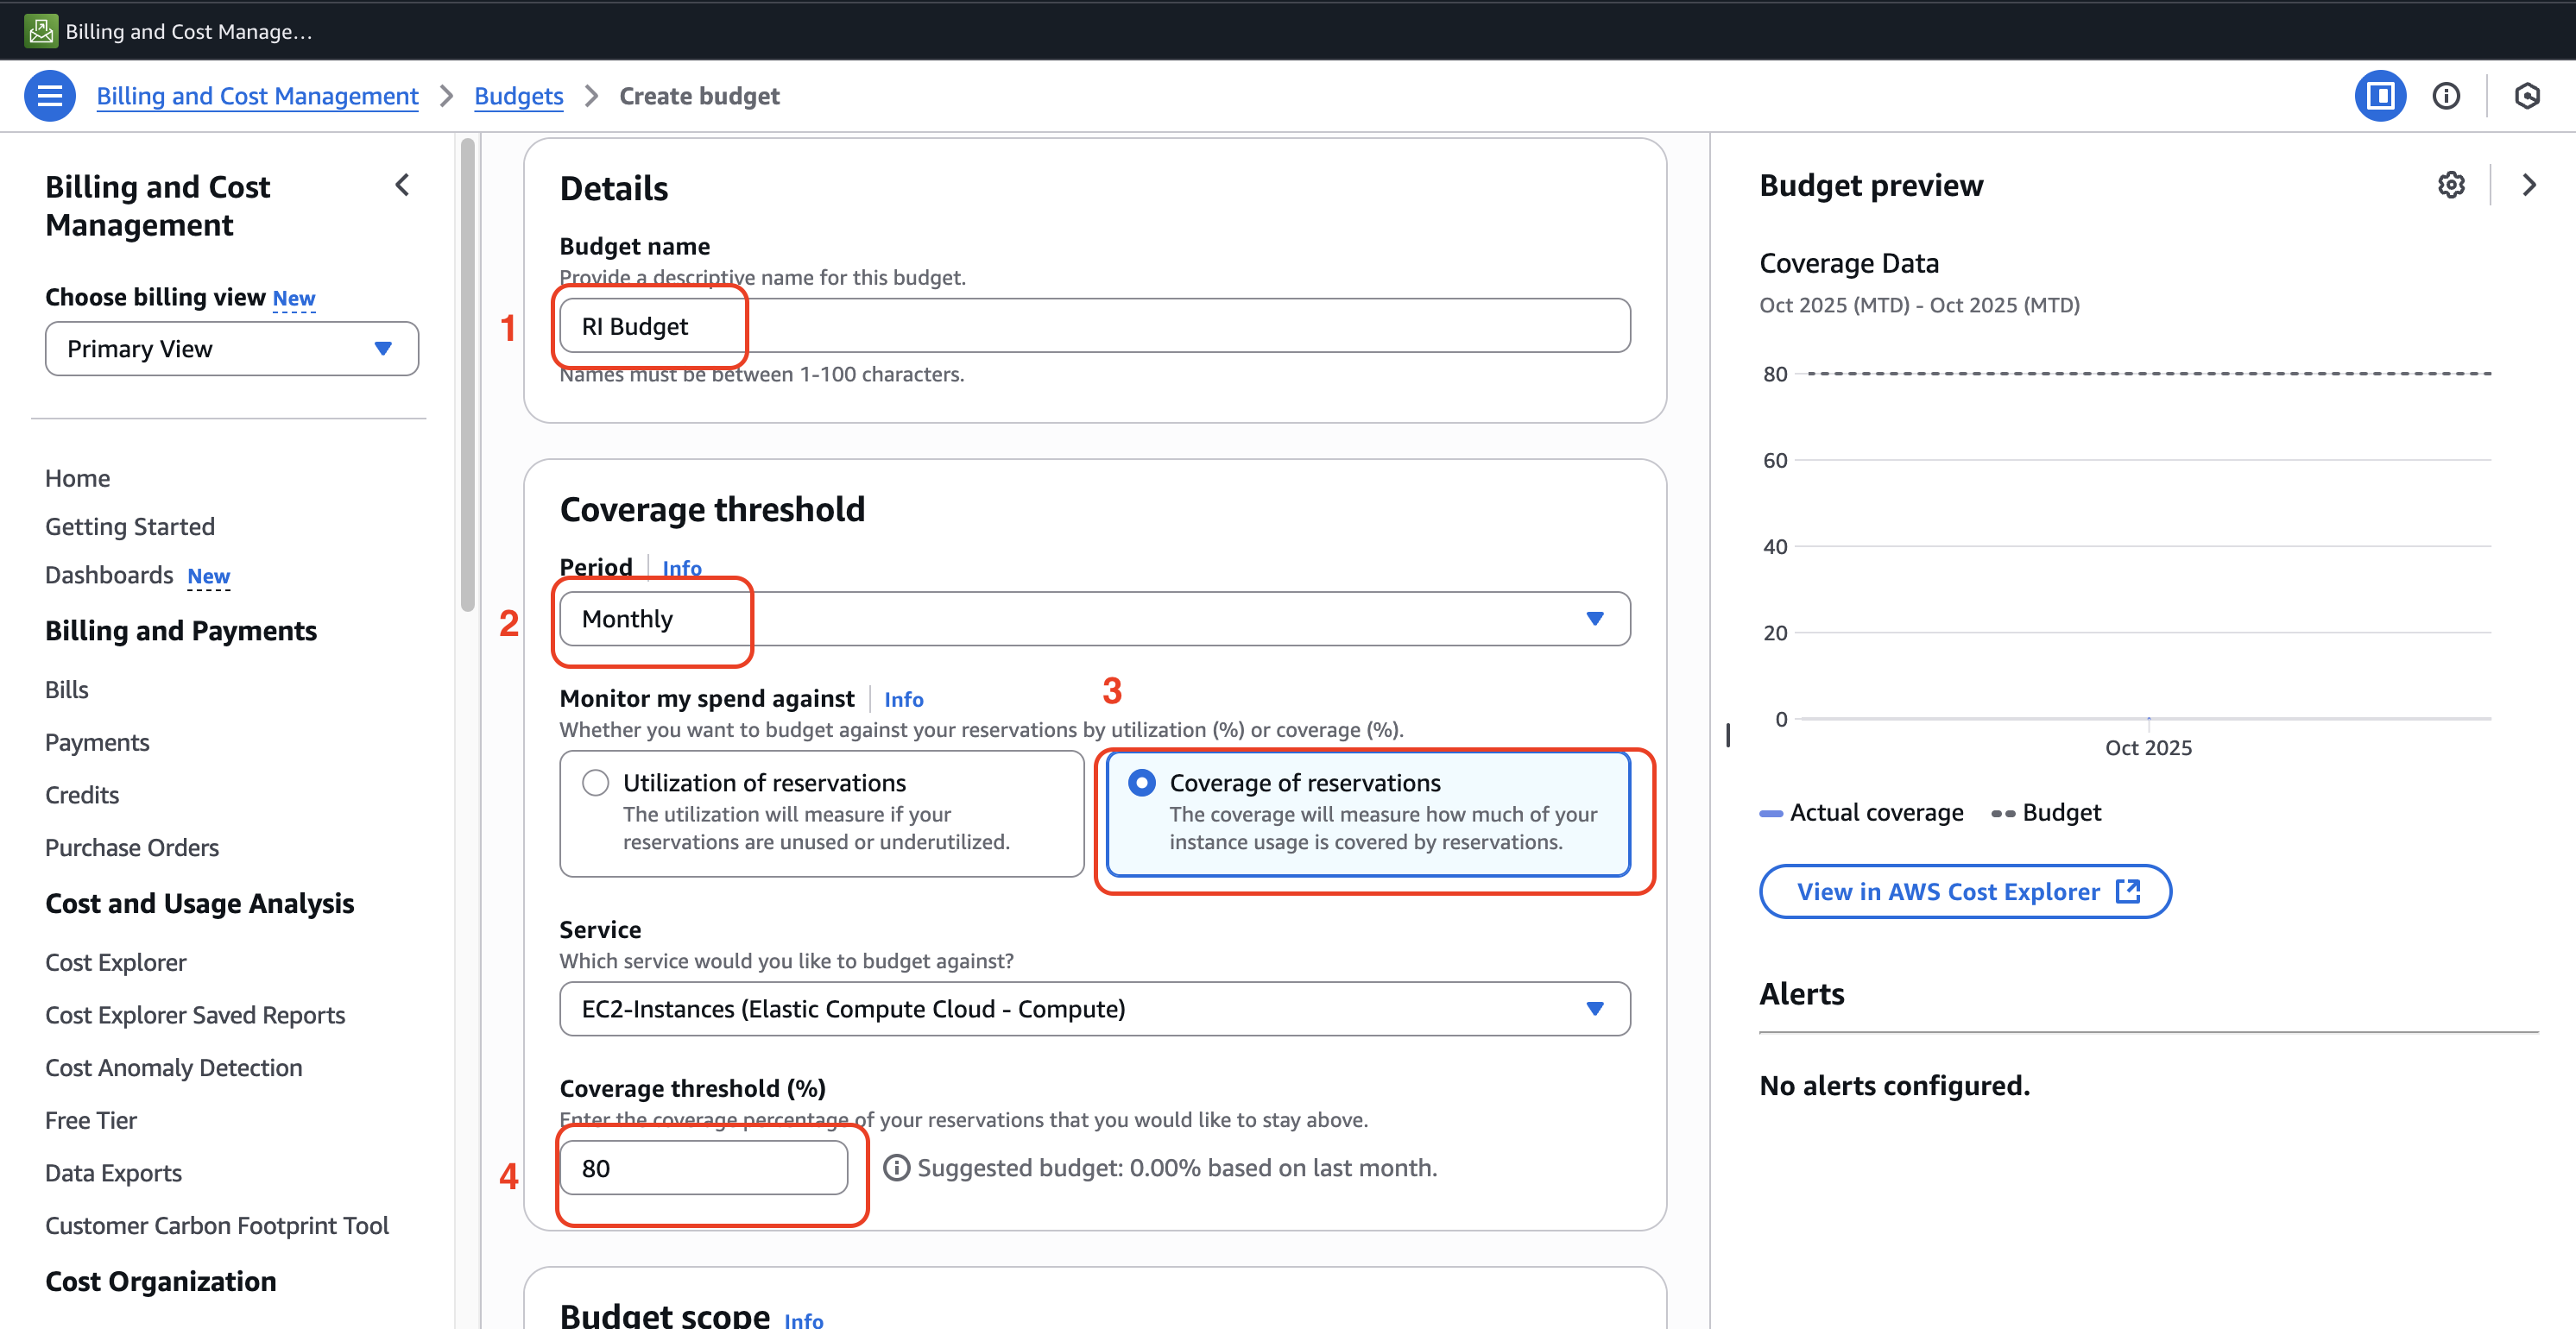The width and height of the screenshot is (2576, 1329).
Task: Open the Primary View billing dropdown
Action: [232, 349]
